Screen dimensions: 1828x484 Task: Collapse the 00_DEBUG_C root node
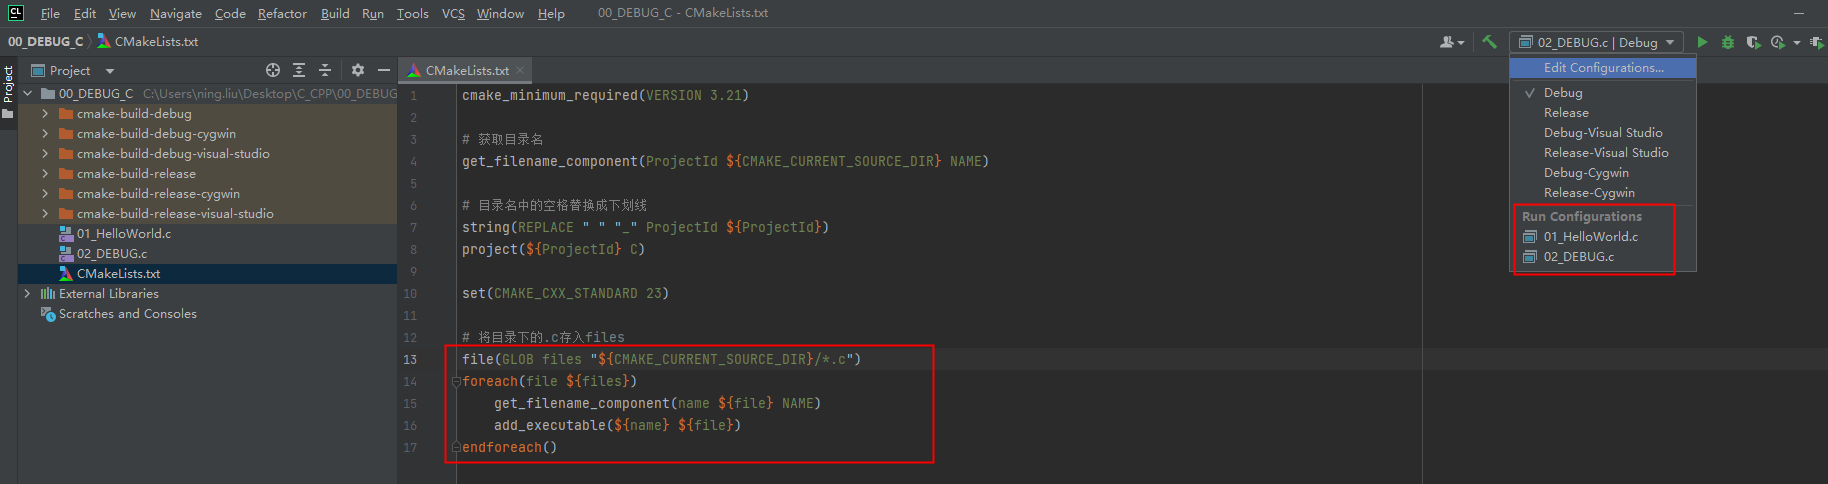pyautogui.click(x=27, y=94)
